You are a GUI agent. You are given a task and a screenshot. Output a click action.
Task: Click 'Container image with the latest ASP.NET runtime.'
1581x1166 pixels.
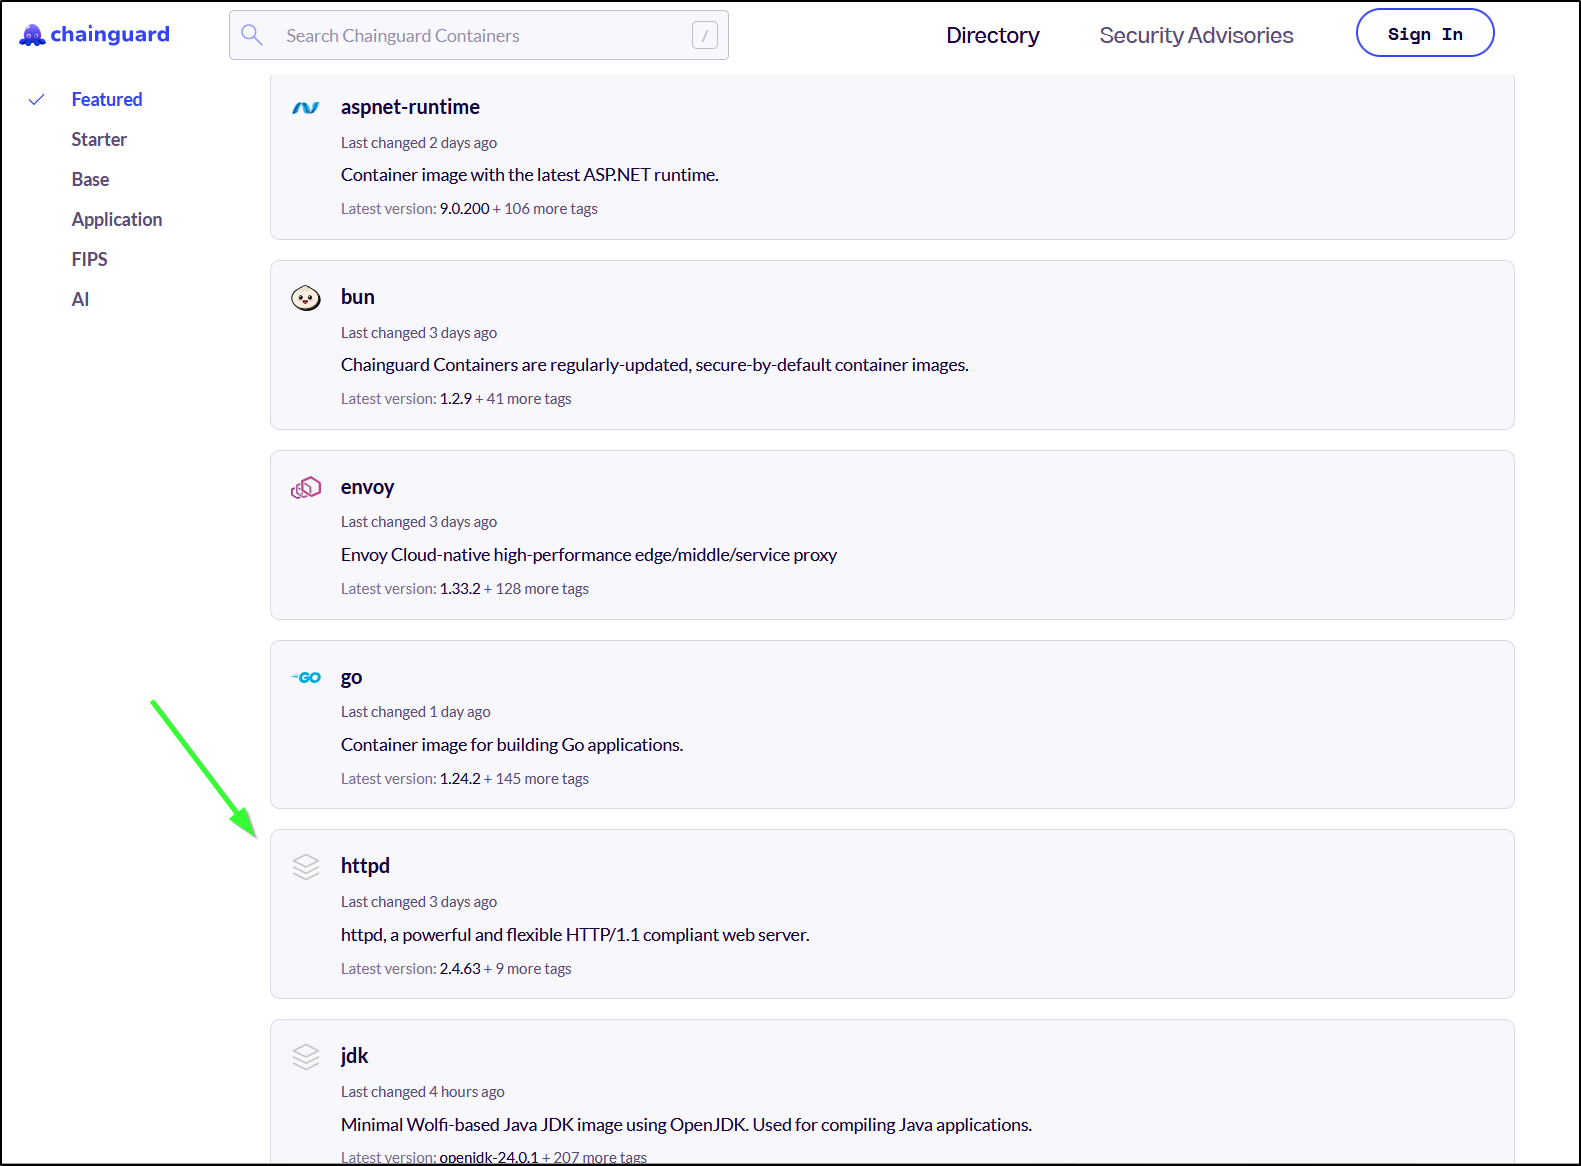click(x=530, y=175)
